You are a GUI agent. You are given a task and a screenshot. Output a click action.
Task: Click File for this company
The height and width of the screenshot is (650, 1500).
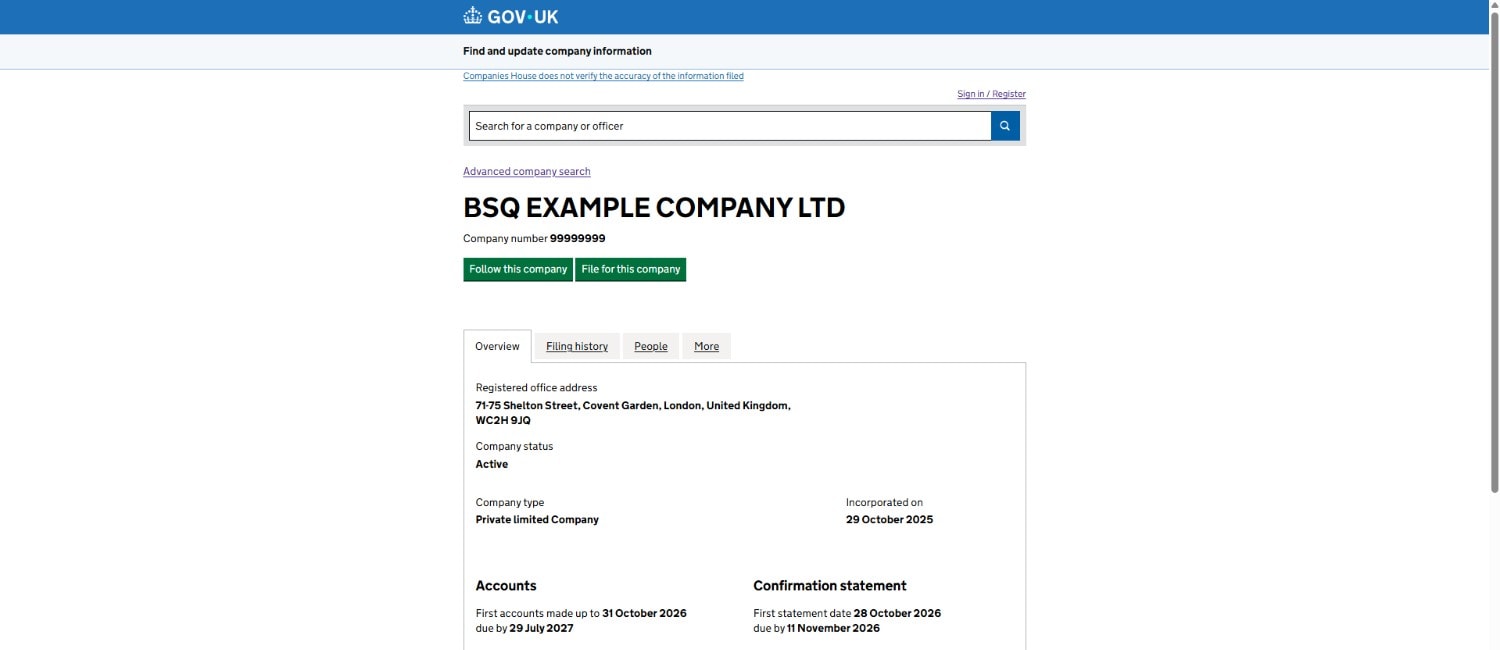[630, 269]
